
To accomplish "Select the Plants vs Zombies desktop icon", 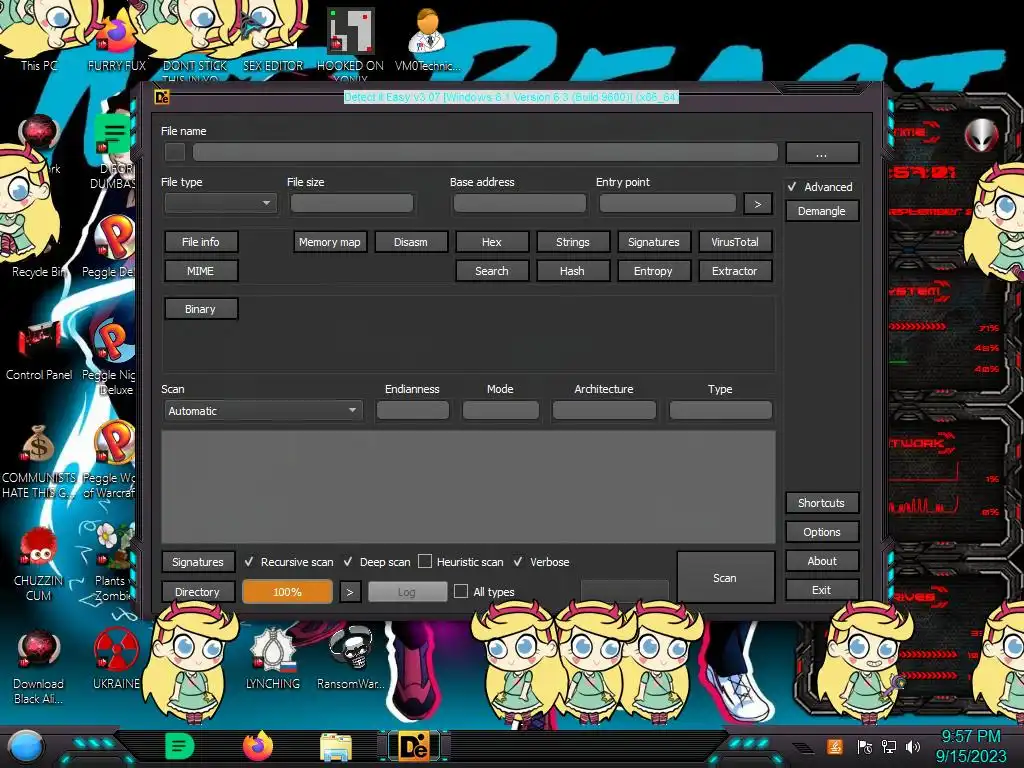I will click(115, 563).
